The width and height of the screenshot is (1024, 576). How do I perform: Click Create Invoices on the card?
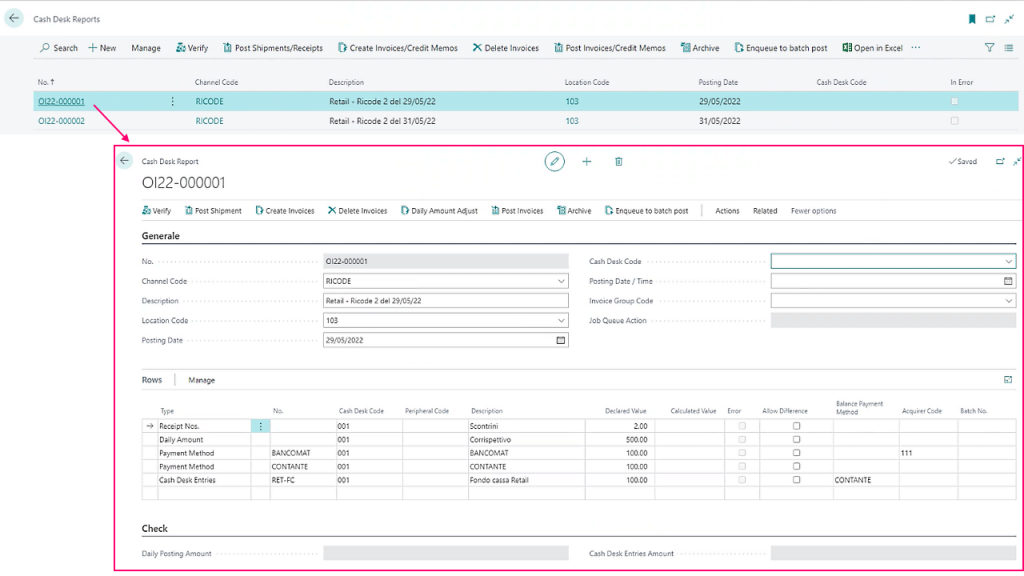[285, 211]
